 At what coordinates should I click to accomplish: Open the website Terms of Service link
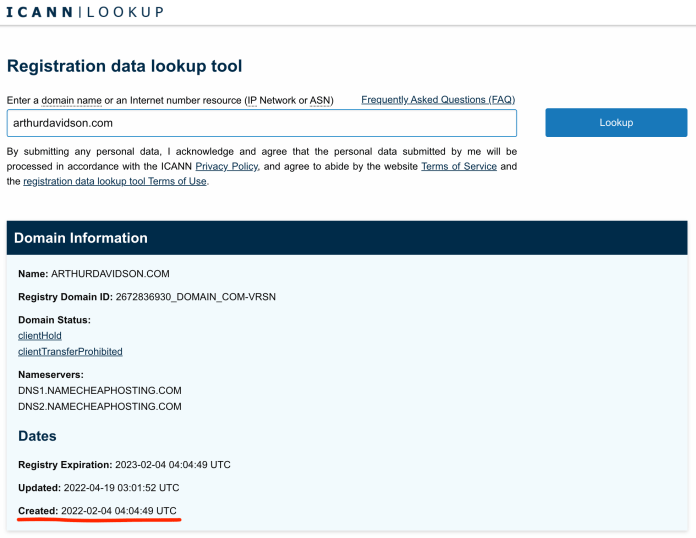[458, 166]
